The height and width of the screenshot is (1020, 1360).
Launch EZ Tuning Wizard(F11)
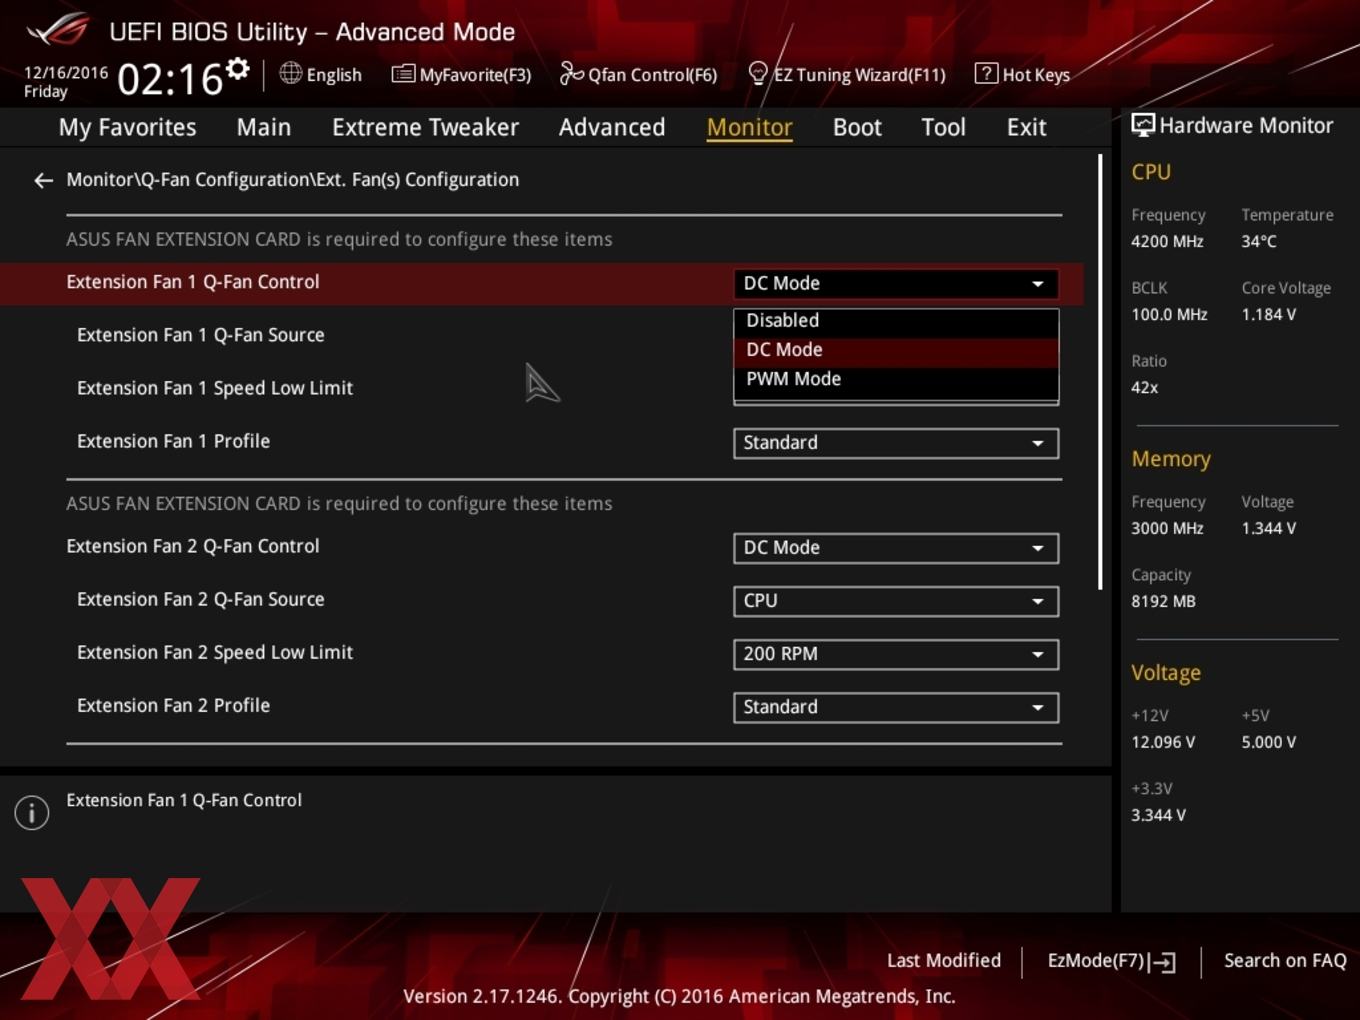[x=847, y=74]
